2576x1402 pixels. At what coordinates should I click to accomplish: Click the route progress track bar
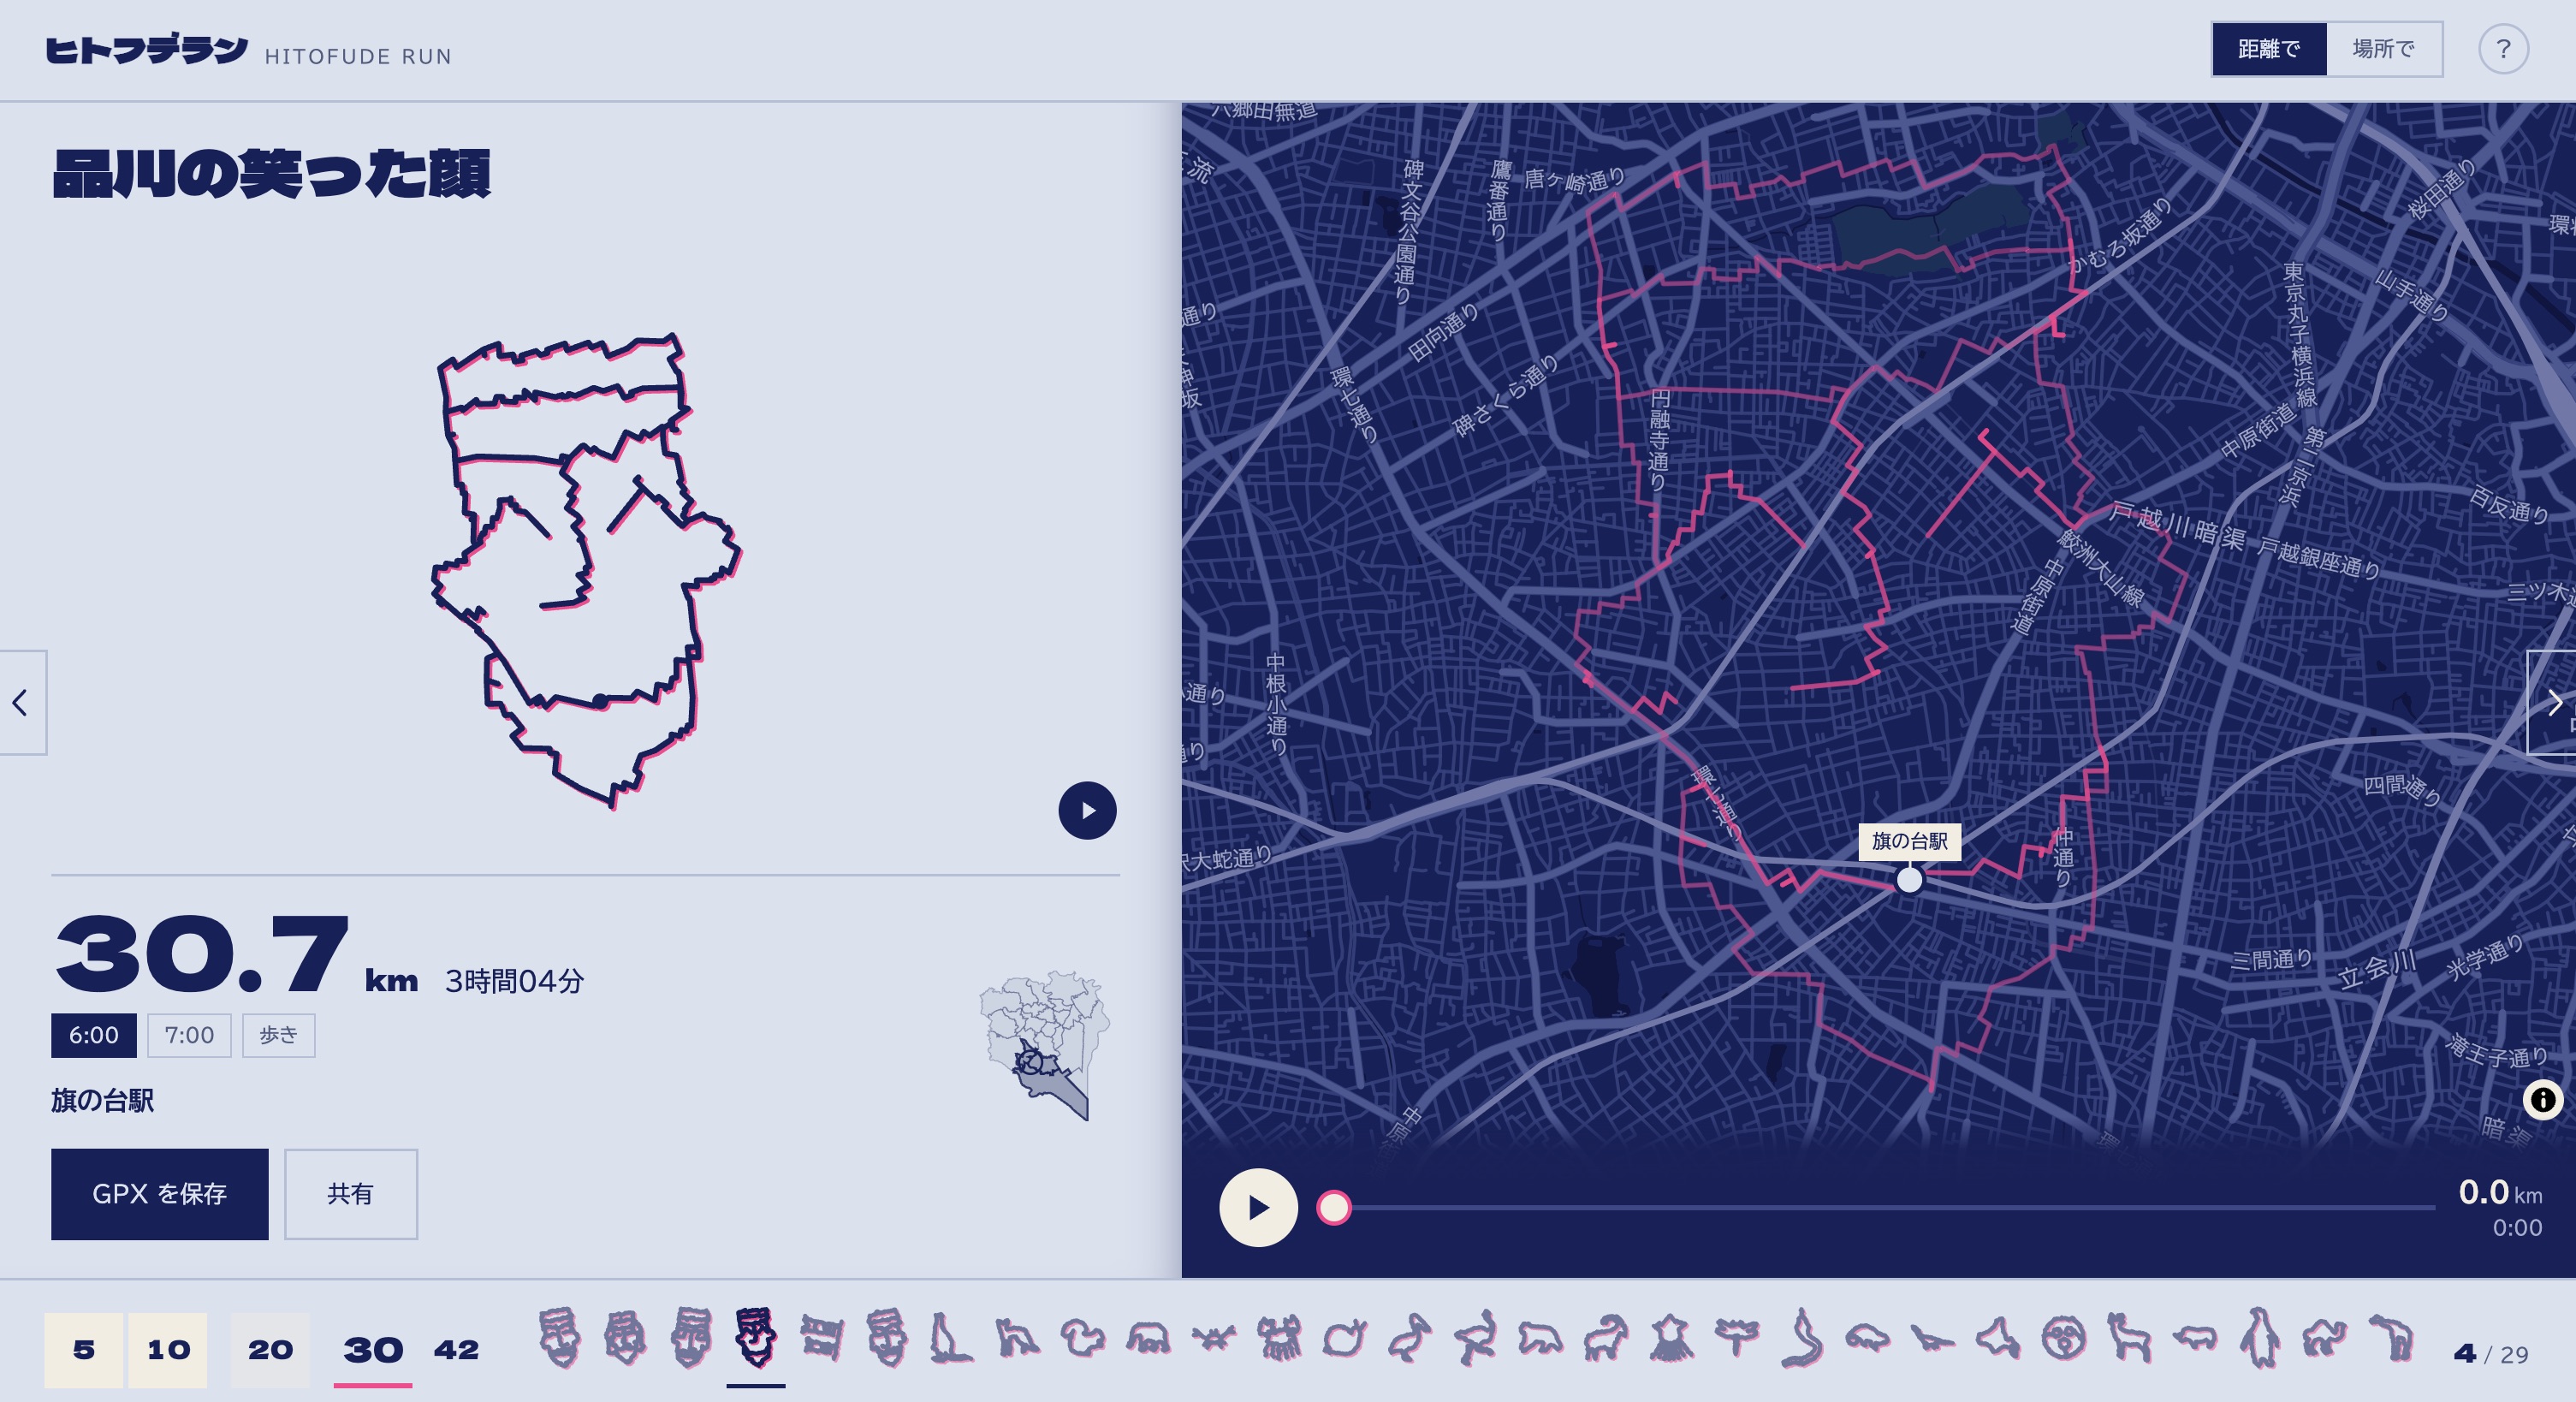pyautogui.click(x=1885, y=1207)
